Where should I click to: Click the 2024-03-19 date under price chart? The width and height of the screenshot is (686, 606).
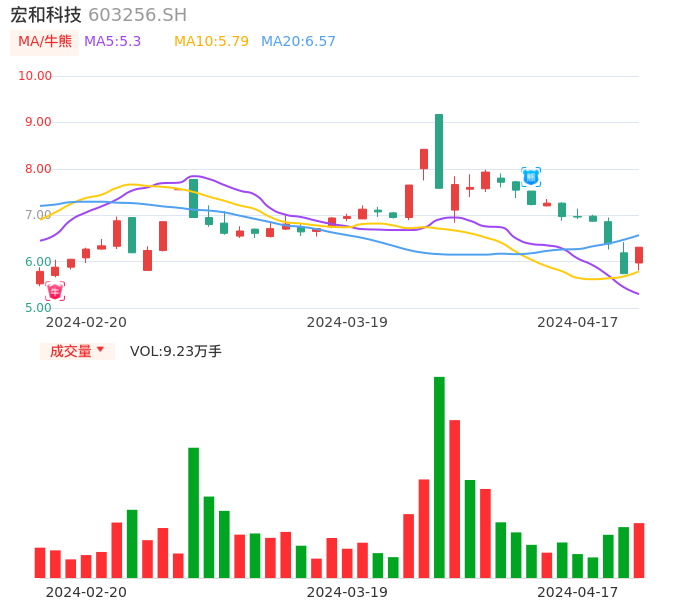tap(347, 322)
